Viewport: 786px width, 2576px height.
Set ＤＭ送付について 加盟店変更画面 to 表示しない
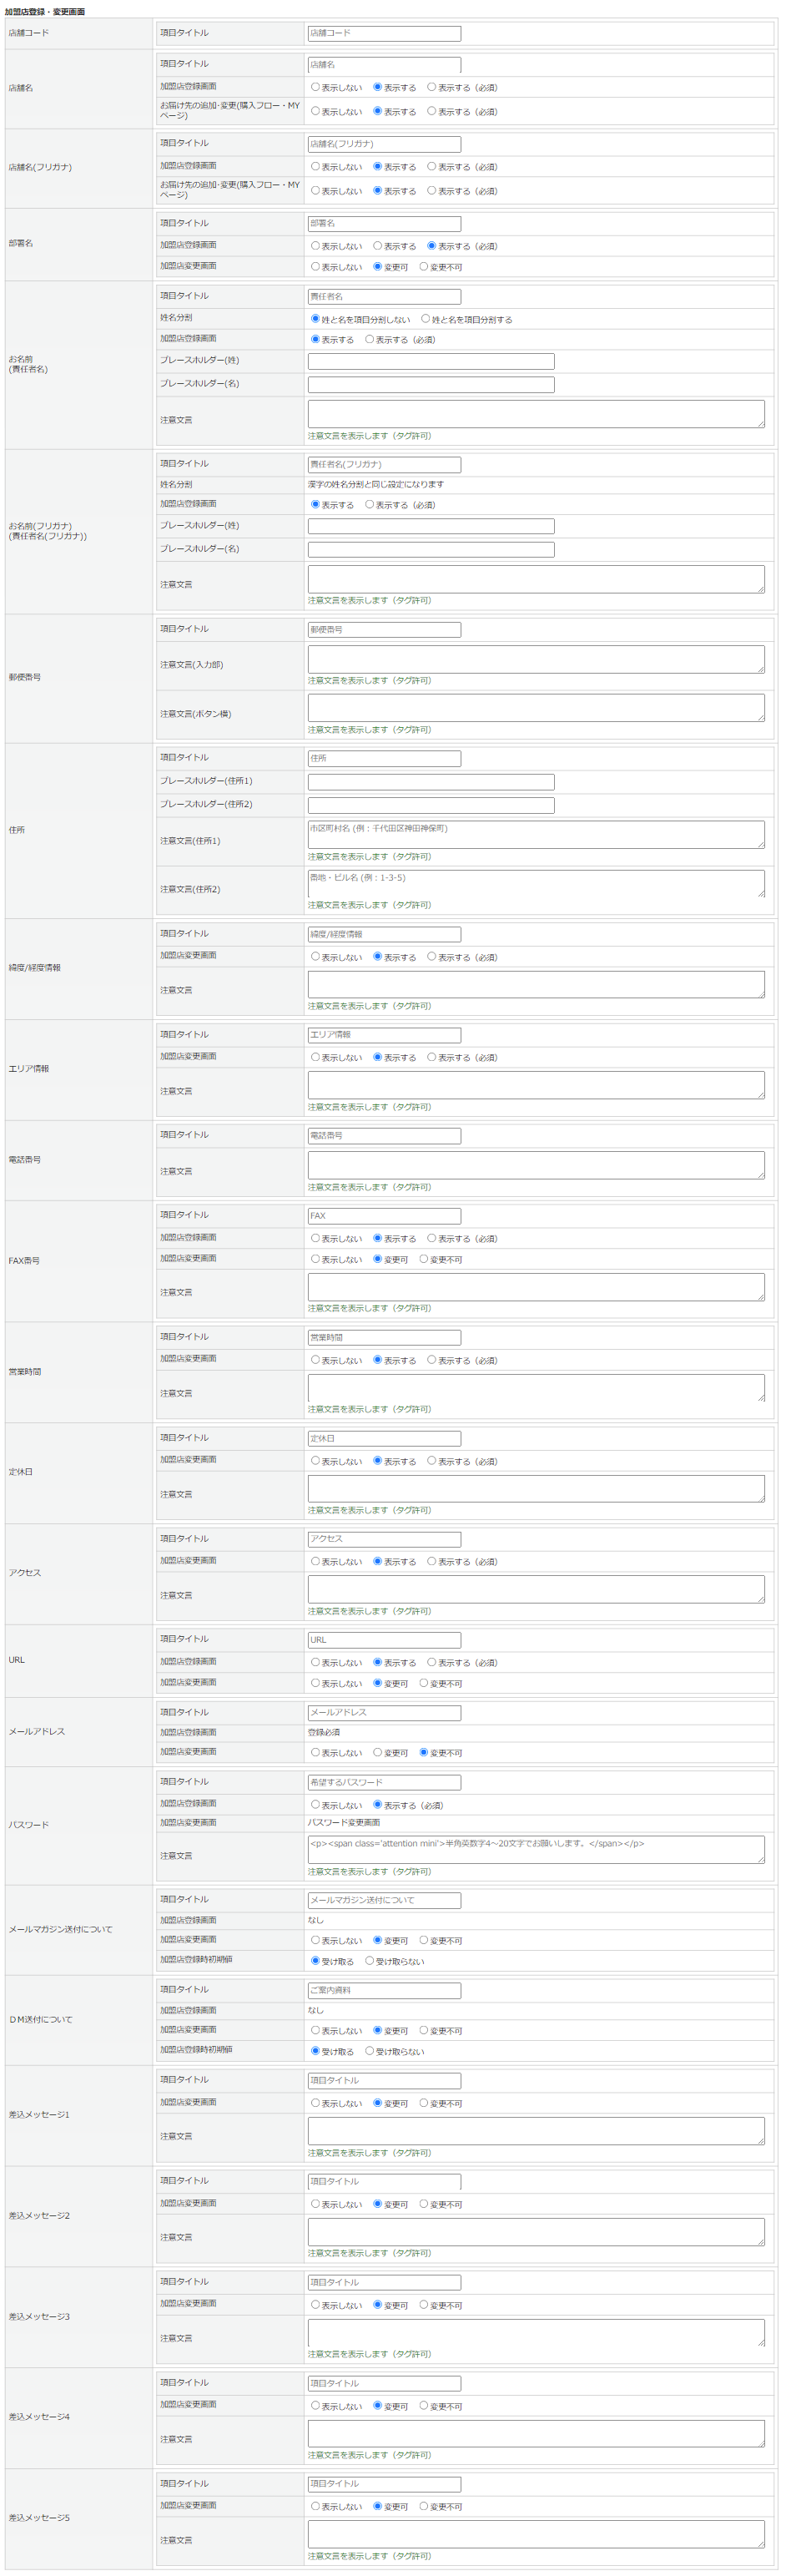point(315,2030)
